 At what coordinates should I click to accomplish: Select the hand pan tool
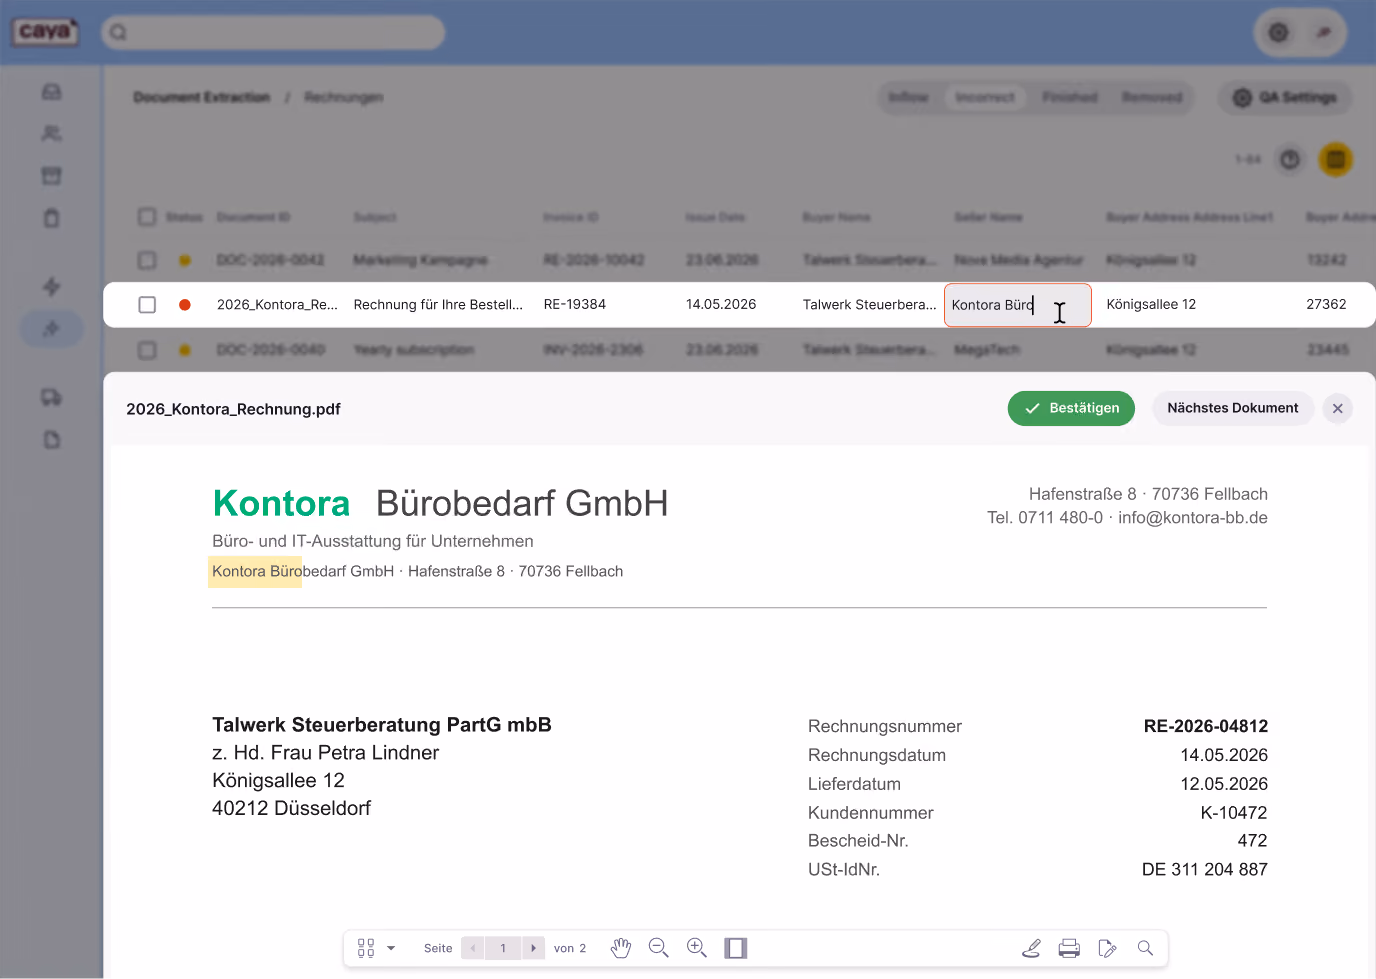621,948
